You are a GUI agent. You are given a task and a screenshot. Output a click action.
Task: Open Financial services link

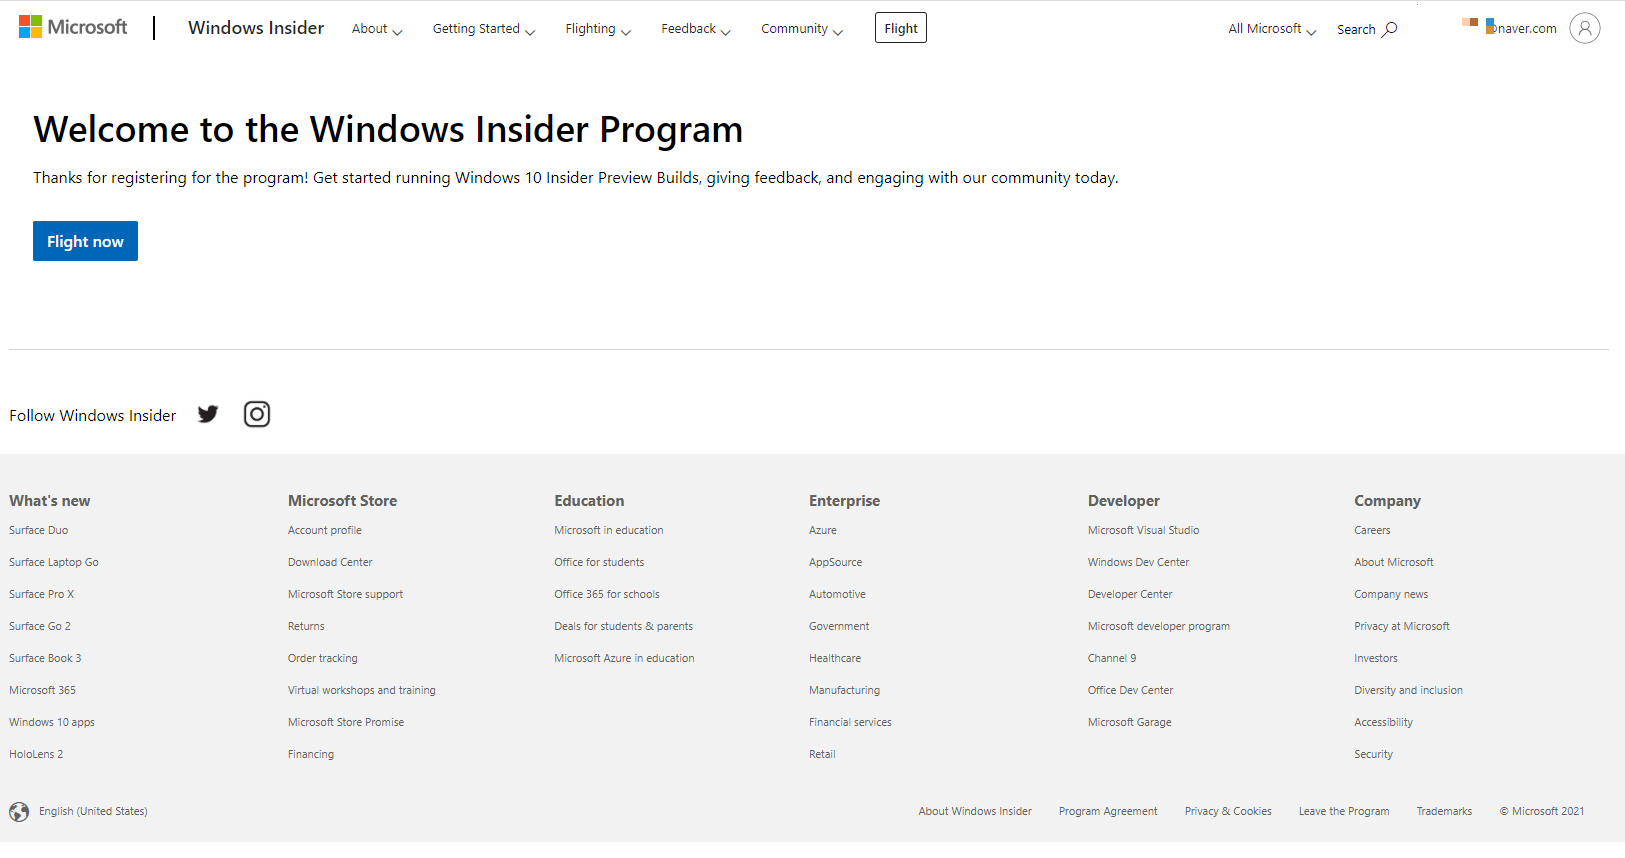(x=850, y=722)
